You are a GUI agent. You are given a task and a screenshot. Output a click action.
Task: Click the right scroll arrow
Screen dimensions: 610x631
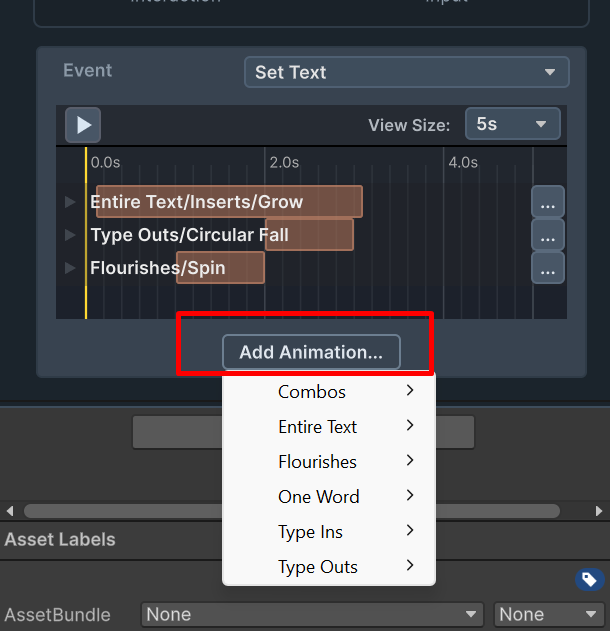coord(599,511)
